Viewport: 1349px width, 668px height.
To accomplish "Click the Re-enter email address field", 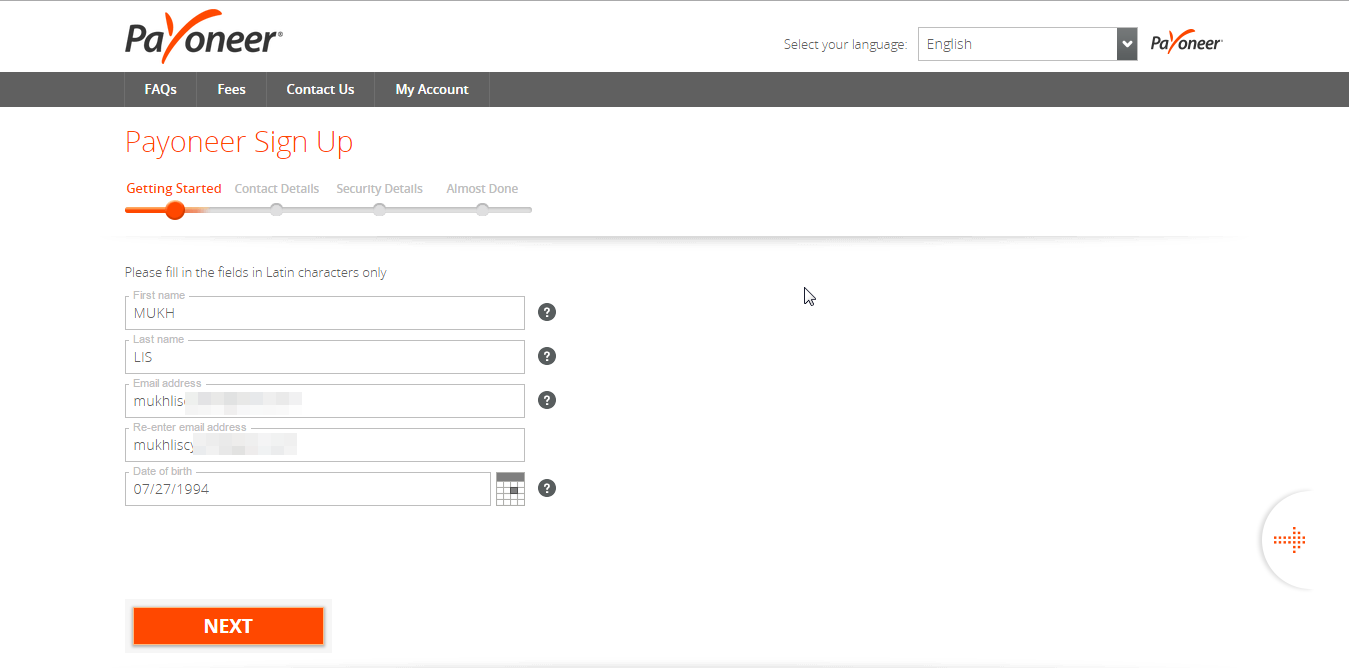I will [325, 445].
